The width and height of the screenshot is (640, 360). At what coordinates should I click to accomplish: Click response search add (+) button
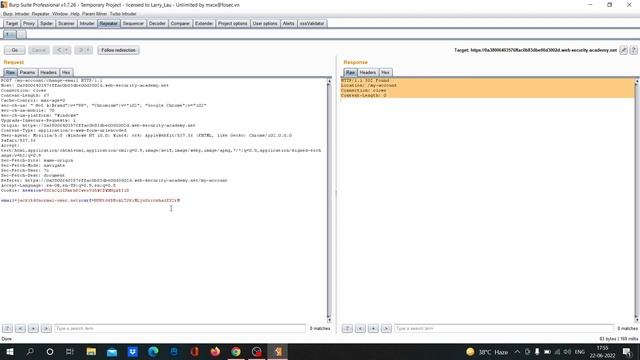pyautogui.click(x=373, y=328)
